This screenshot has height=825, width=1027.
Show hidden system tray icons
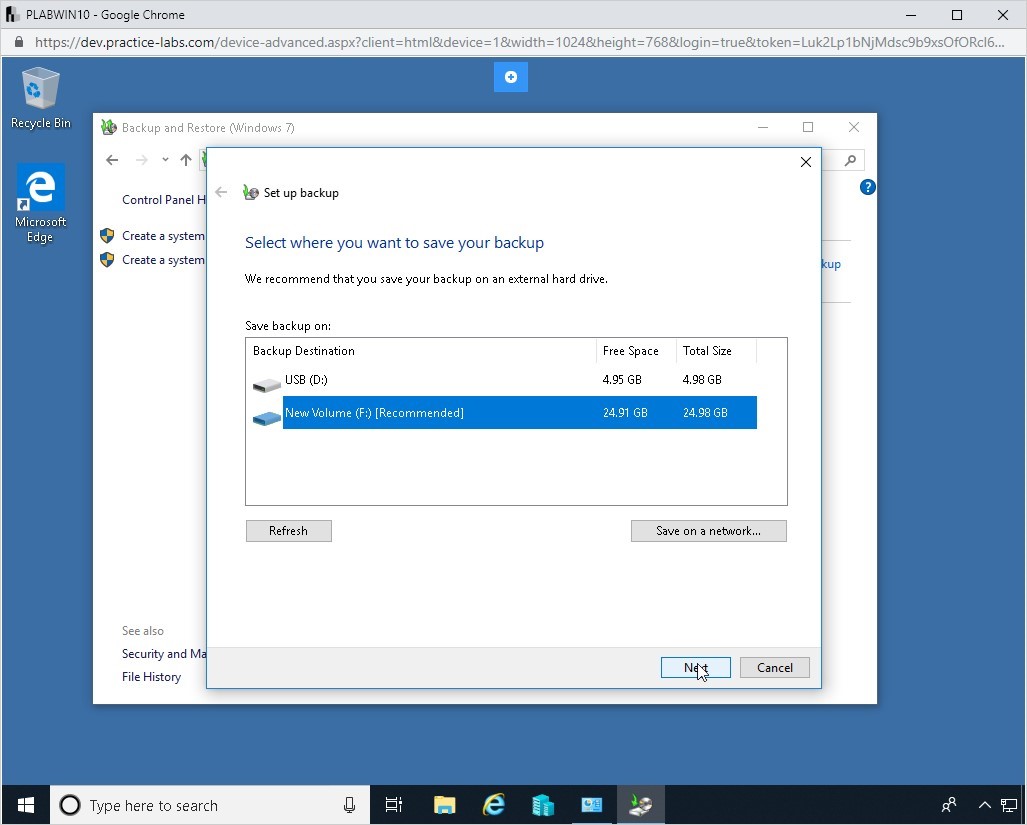pos(984,805)
